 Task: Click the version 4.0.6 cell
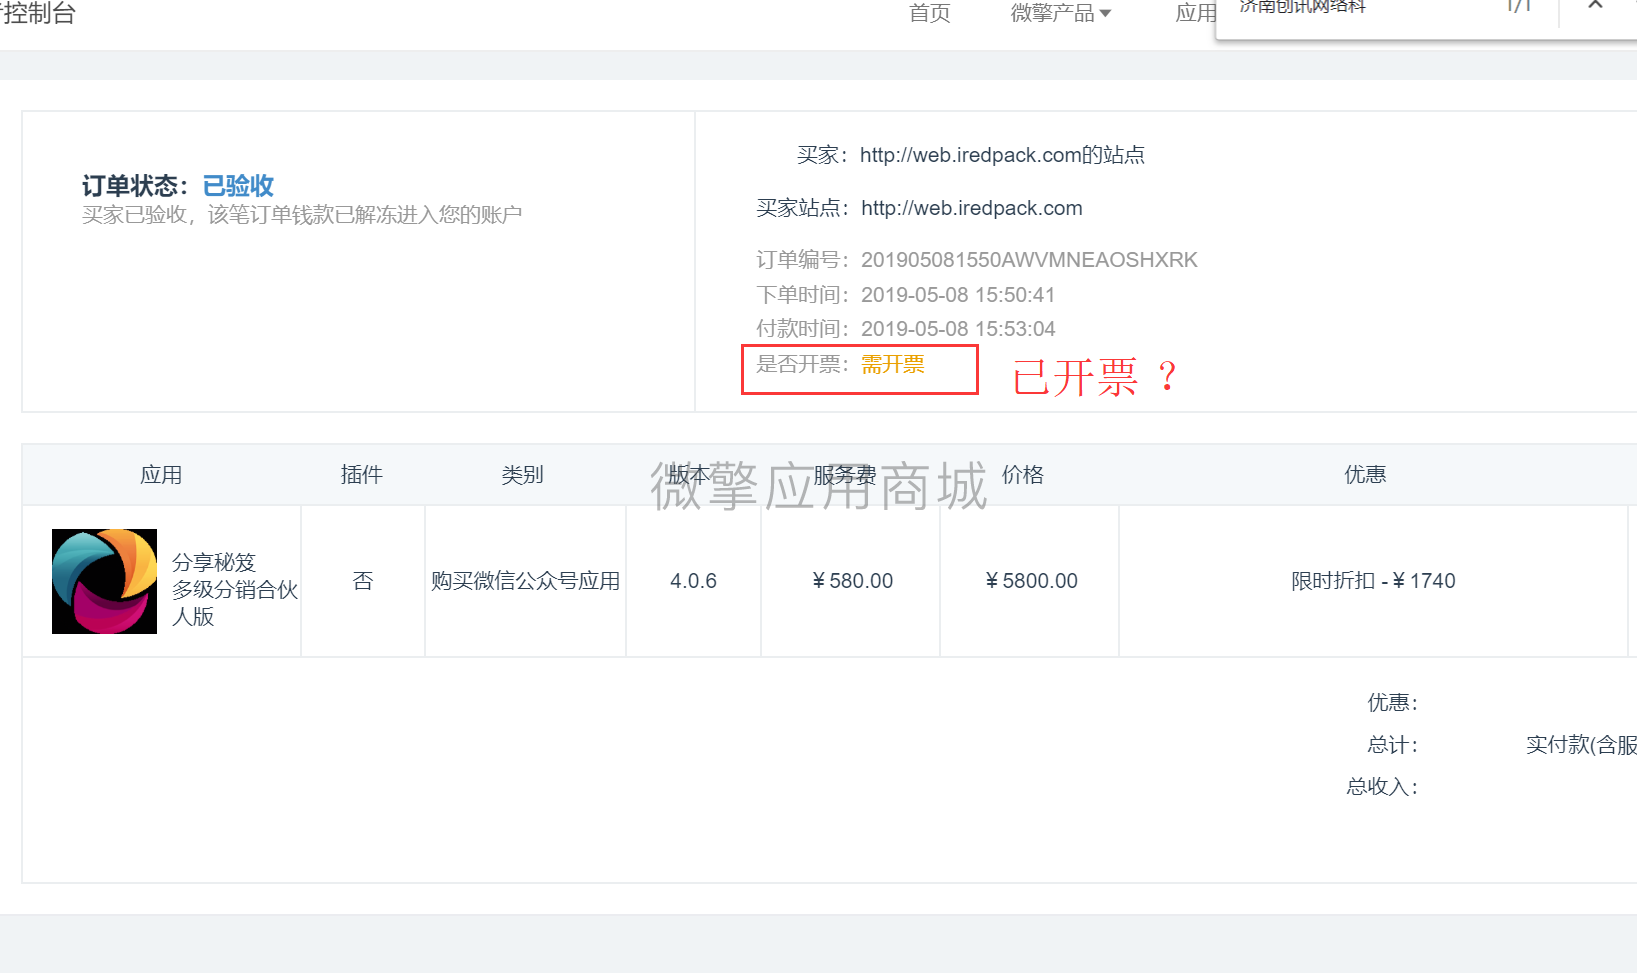(x=693, y=581)
